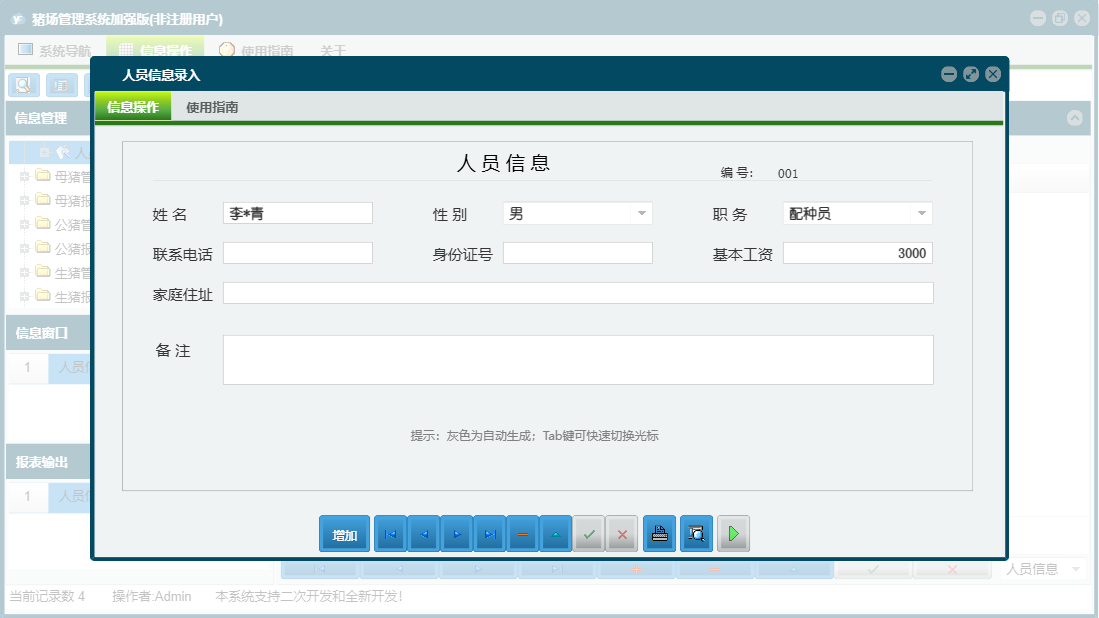
Task: Advance to the next record icon
Action: (x=457, y=533)
